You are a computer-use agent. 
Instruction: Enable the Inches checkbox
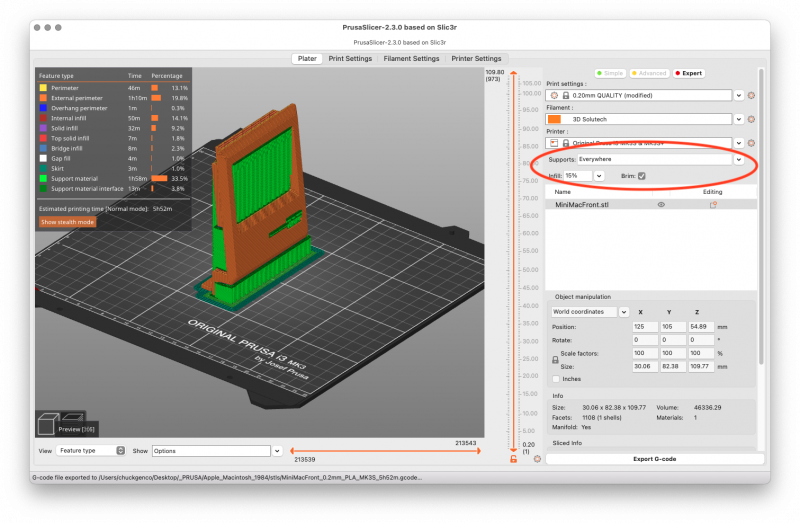556,379
